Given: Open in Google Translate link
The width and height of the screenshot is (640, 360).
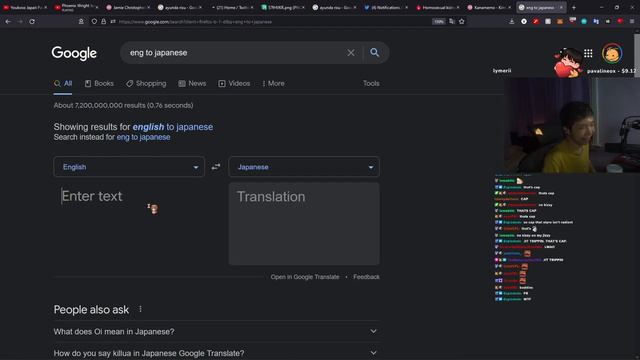Looking at the screenshot, I should pyautogui.click(x=304, y=277).
